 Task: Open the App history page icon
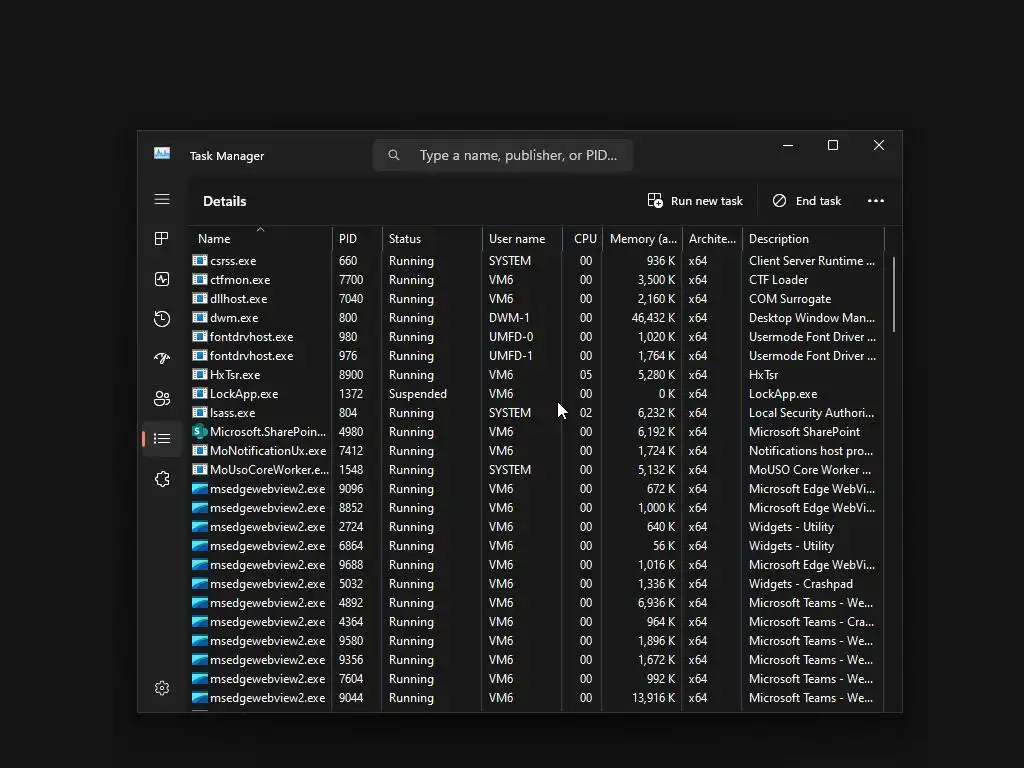pyautogui.click(x=162, y=319)
